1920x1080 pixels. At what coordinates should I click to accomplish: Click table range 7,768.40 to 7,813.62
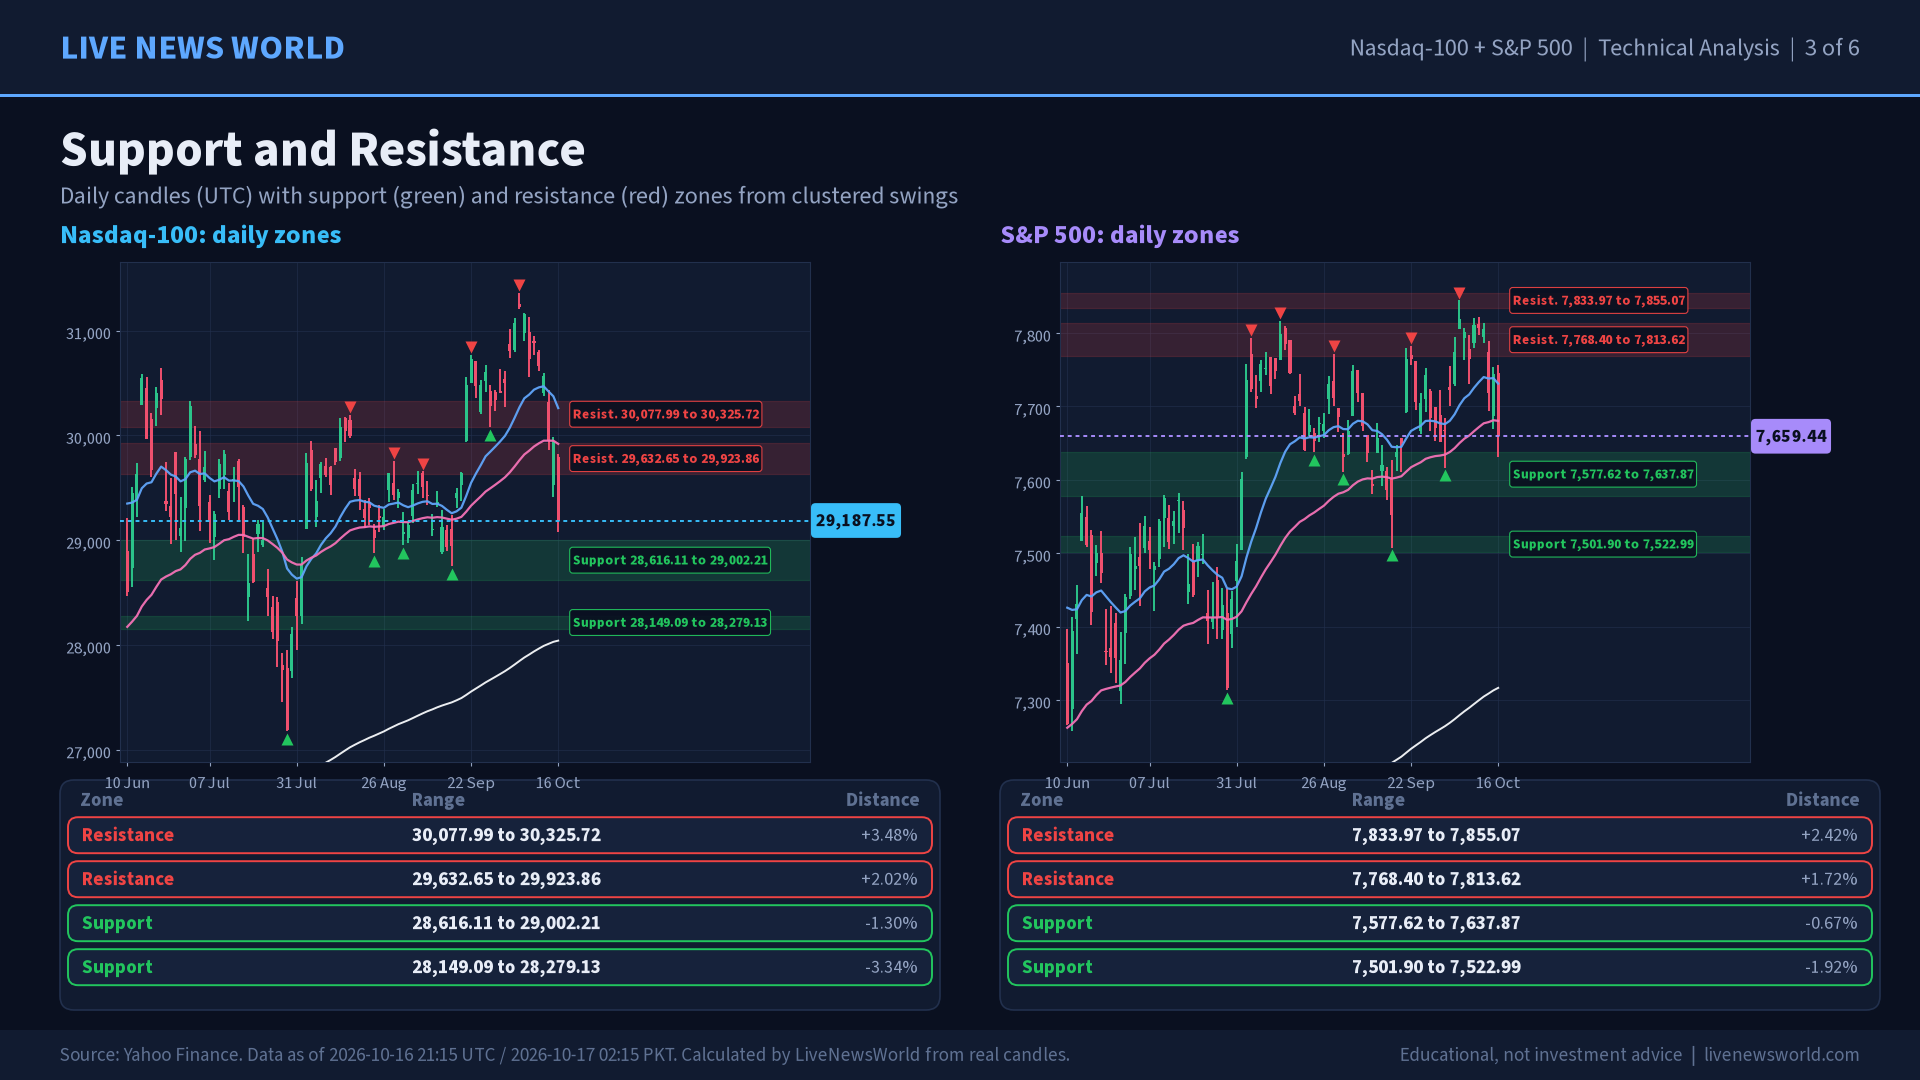coord(1436,879)
